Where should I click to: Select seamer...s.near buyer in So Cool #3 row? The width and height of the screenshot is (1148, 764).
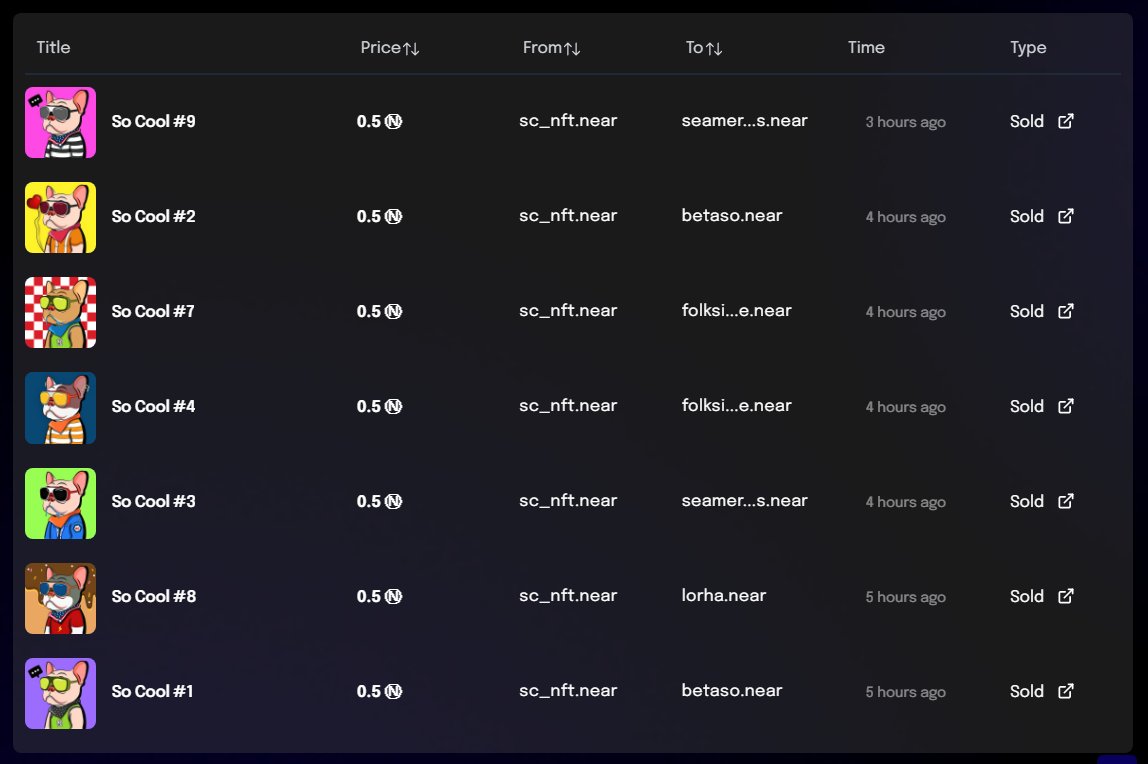744,501
